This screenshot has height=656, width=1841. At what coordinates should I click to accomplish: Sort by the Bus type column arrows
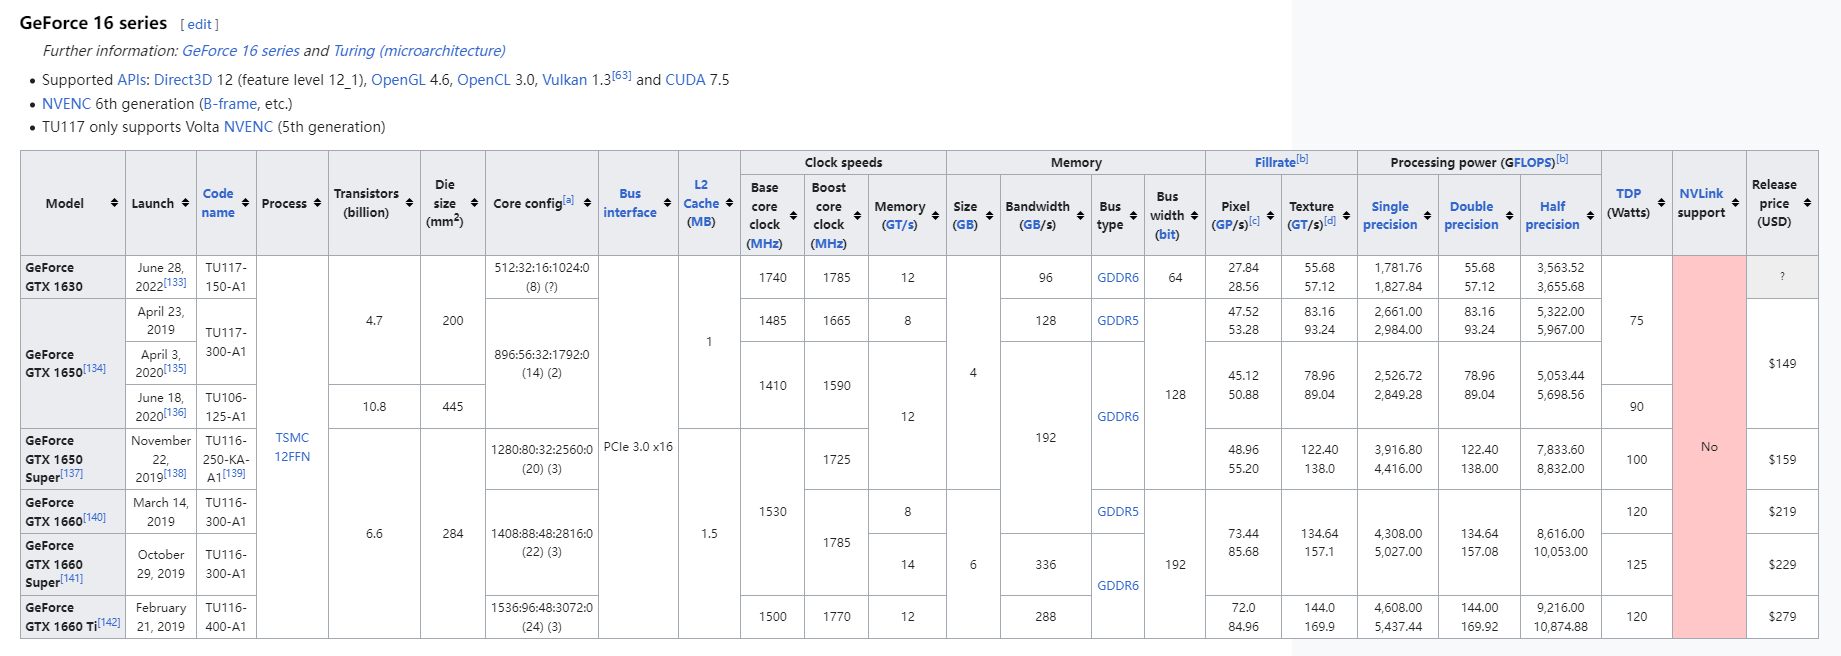(x=1133, y=216)
